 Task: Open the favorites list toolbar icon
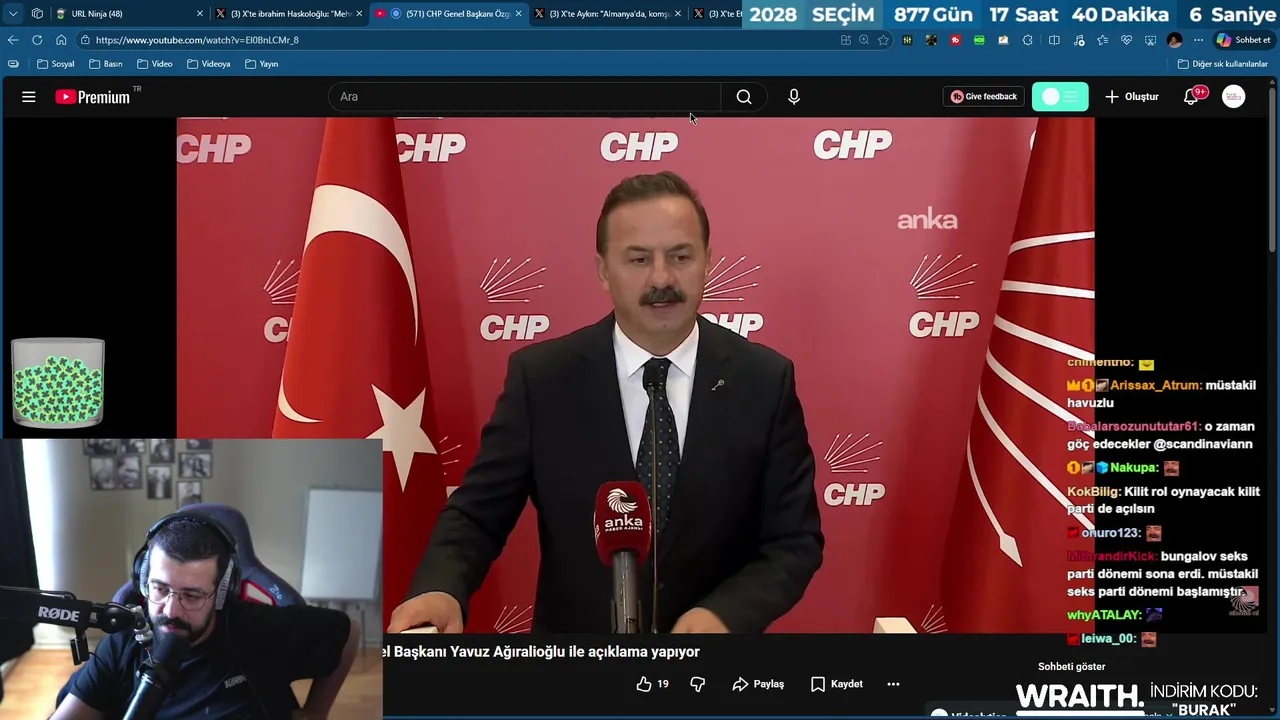tap(1102, 40)
